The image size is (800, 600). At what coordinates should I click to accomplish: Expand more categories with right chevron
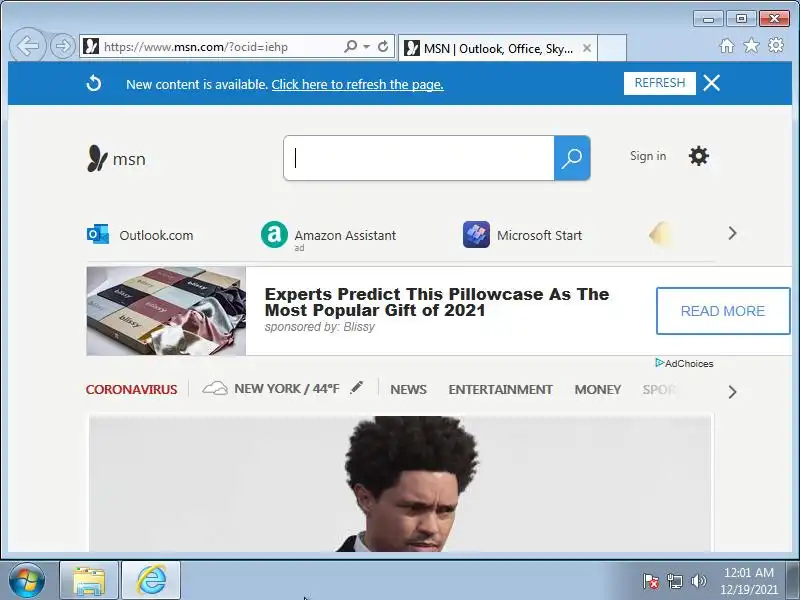(x=732, y=392)
